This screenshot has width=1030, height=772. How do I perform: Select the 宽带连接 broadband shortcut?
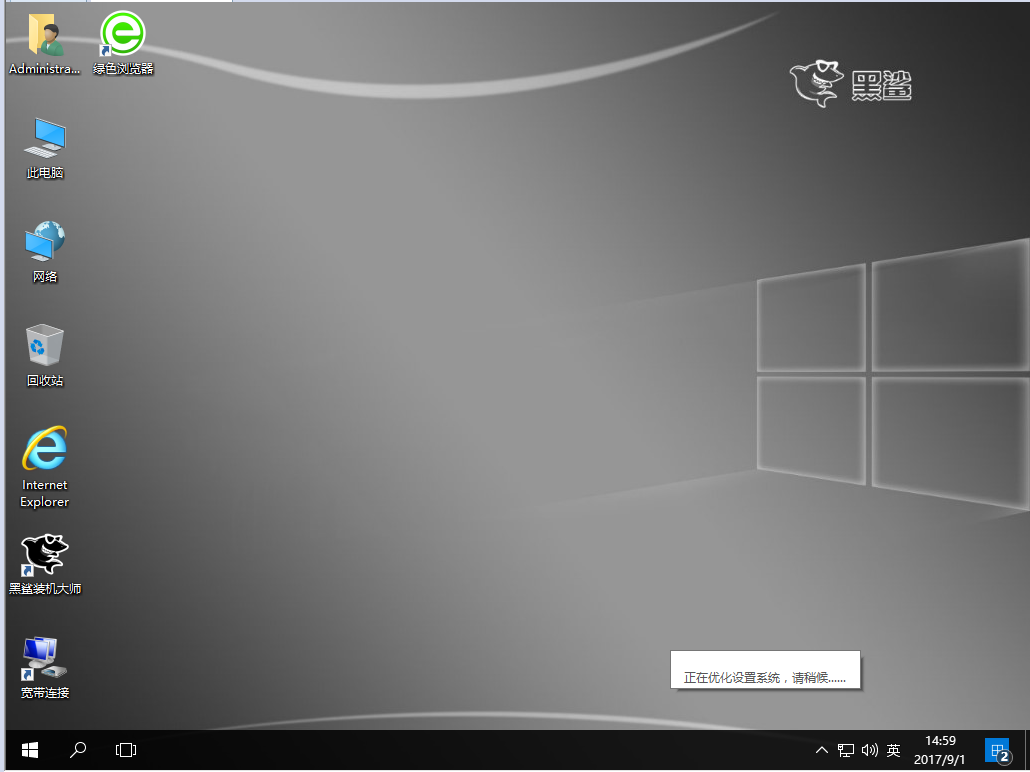pos(44,660)
